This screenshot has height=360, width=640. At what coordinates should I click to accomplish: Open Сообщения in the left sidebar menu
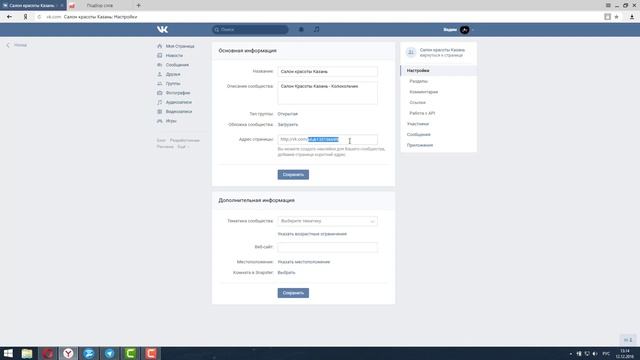click(x=177, y=65)
